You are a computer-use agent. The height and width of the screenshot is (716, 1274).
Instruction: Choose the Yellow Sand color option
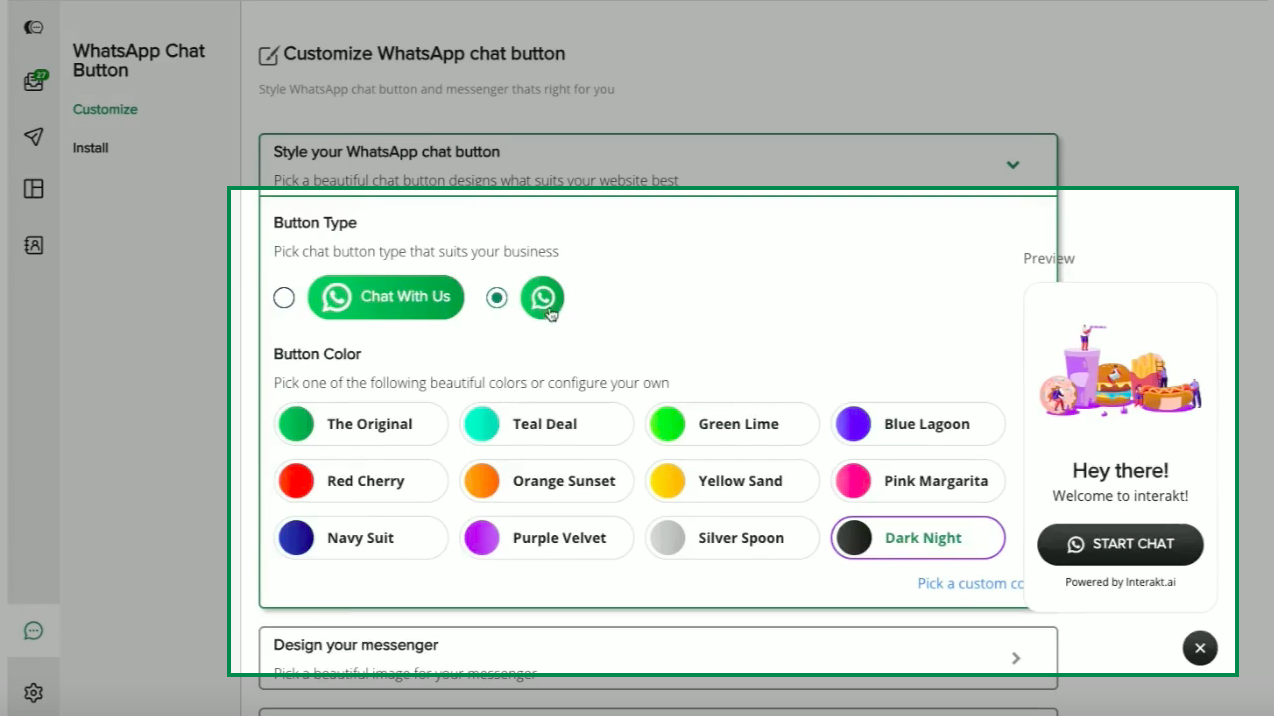[x=732, y=481]
